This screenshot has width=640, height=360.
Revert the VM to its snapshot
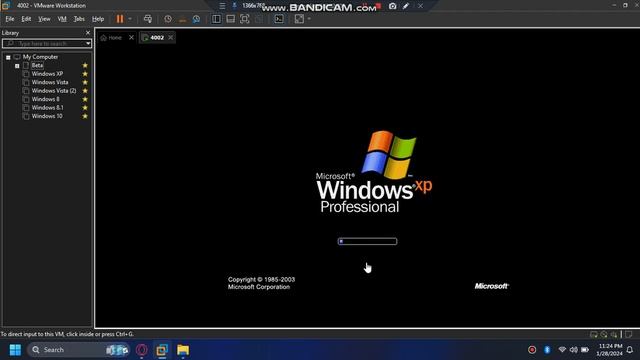182,19
